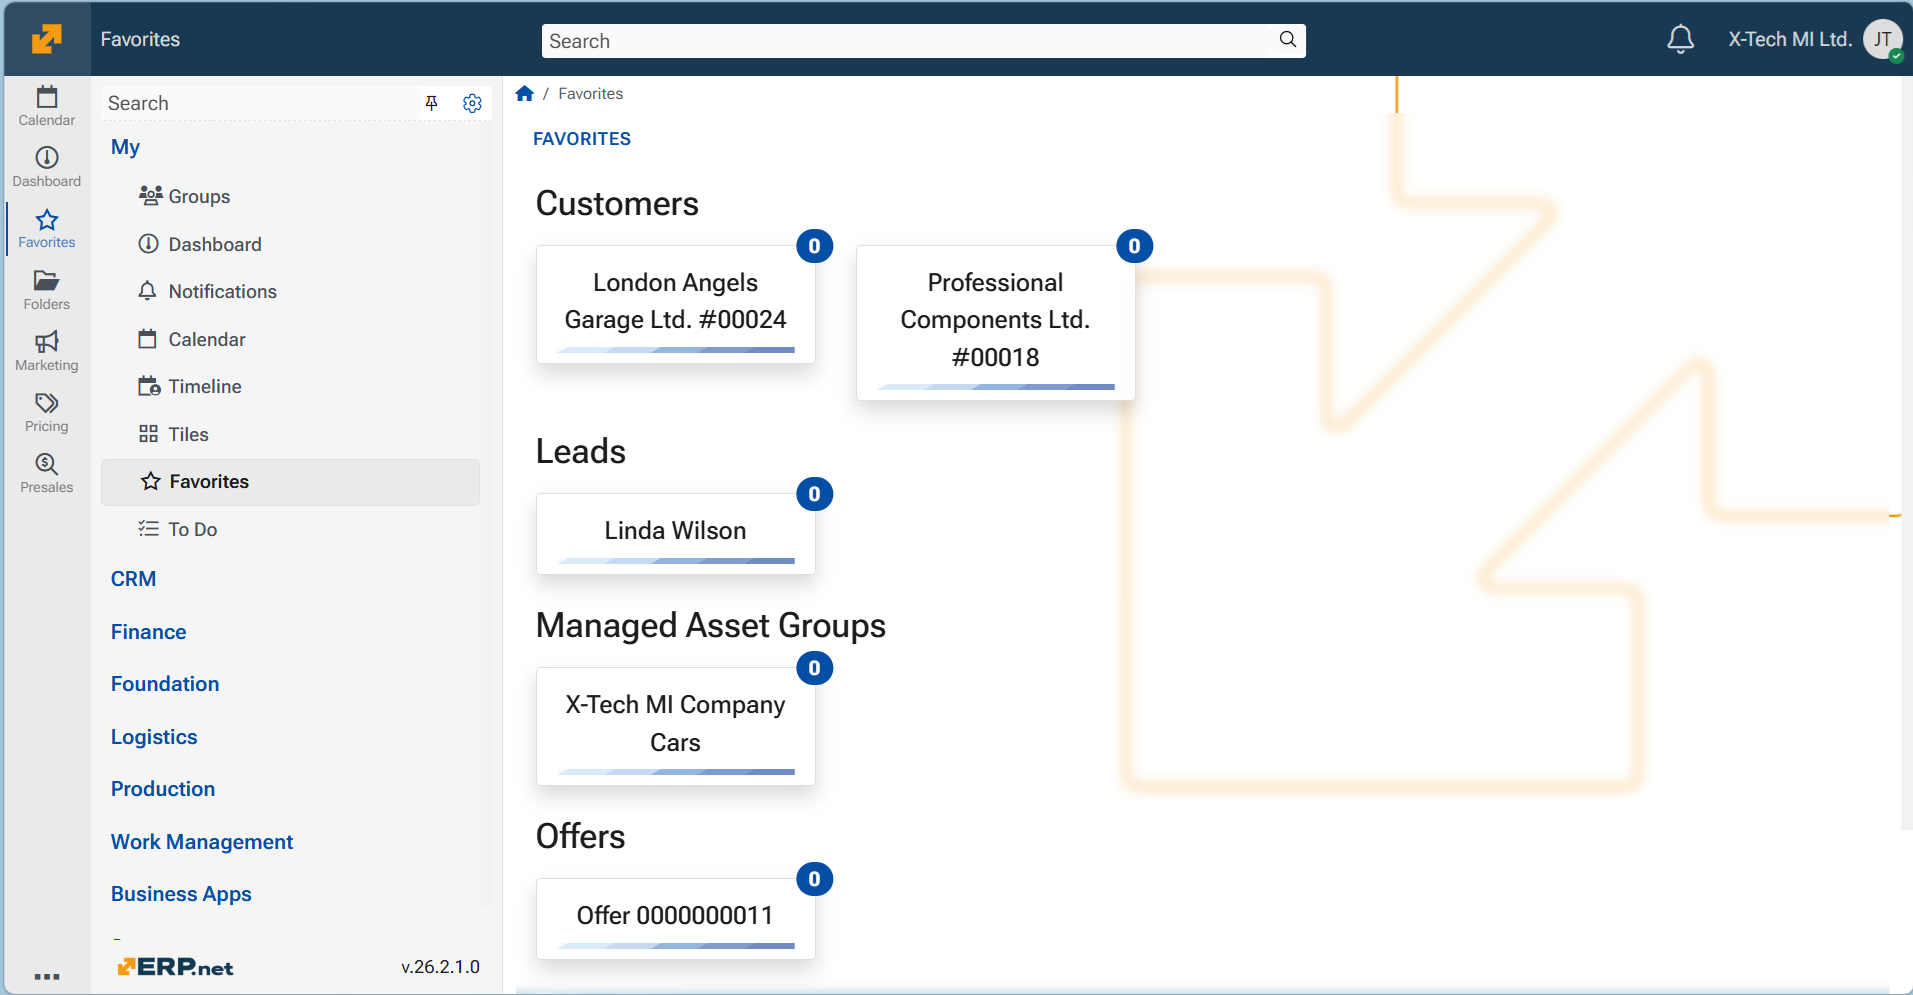Click the home icon in breadcrumb
Viewport: 1913px width, 995px height.
[x=524, y=94]
